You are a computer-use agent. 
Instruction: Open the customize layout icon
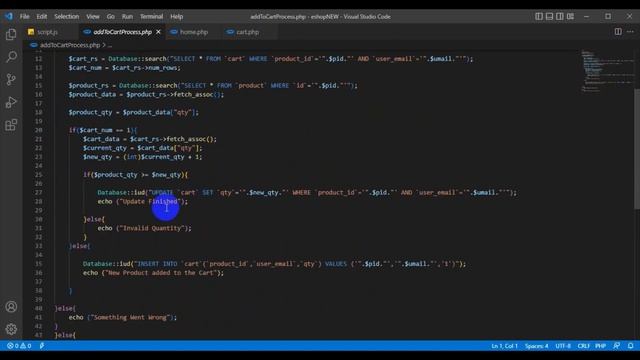[571, 16]
